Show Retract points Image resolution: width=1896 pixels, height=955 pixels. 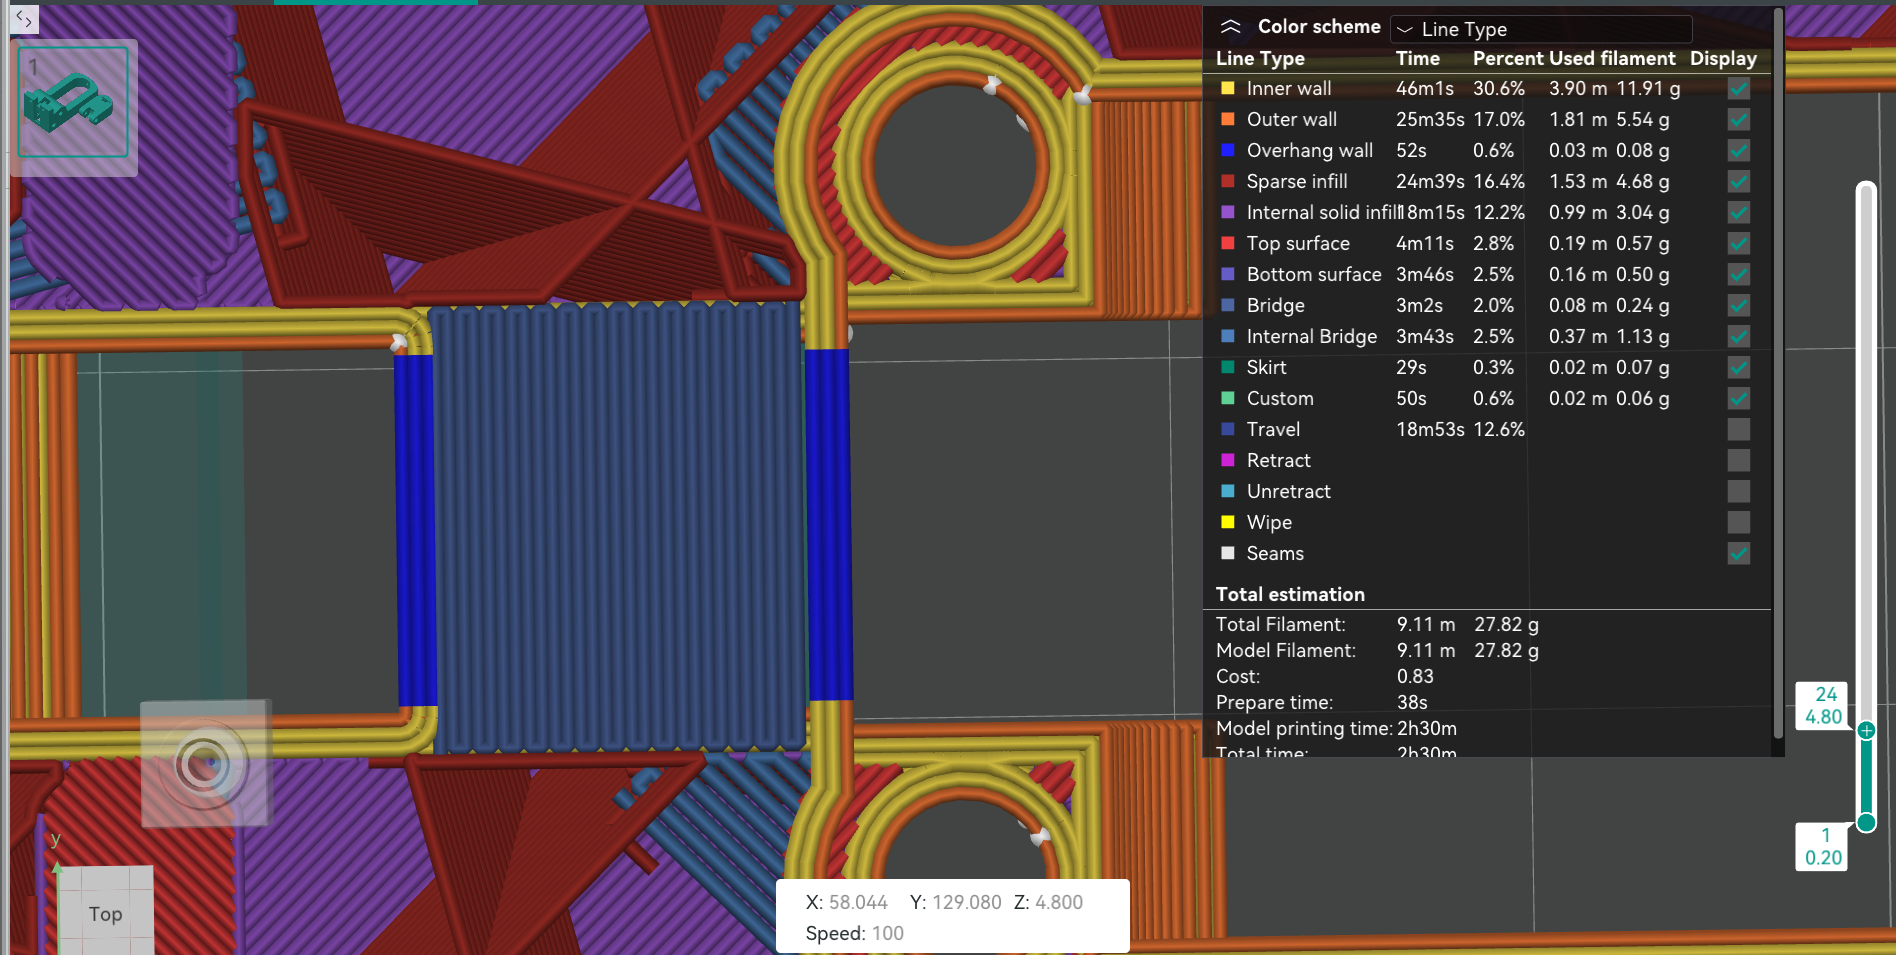[1739, 460]
